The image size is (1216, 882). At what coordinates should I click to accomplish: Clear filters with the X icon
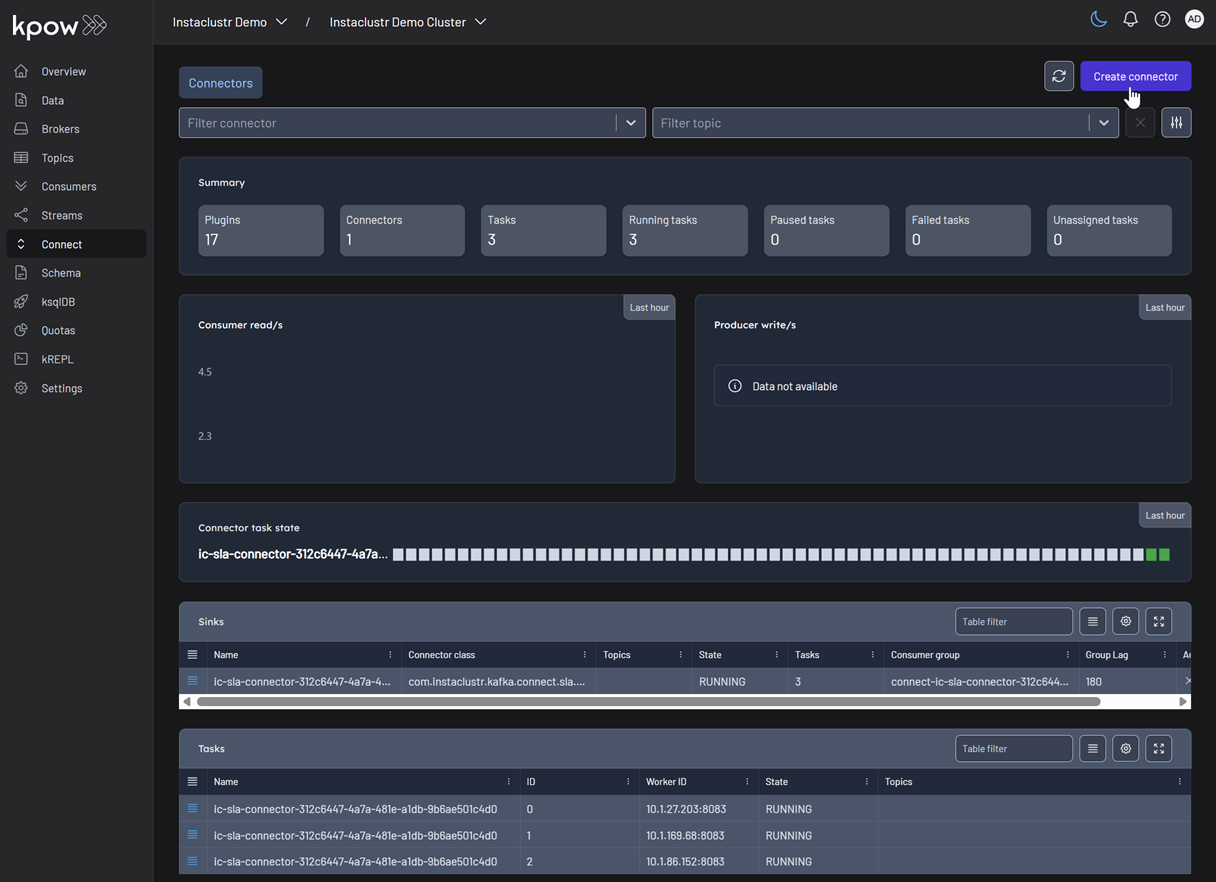(x=1140, y=122)
